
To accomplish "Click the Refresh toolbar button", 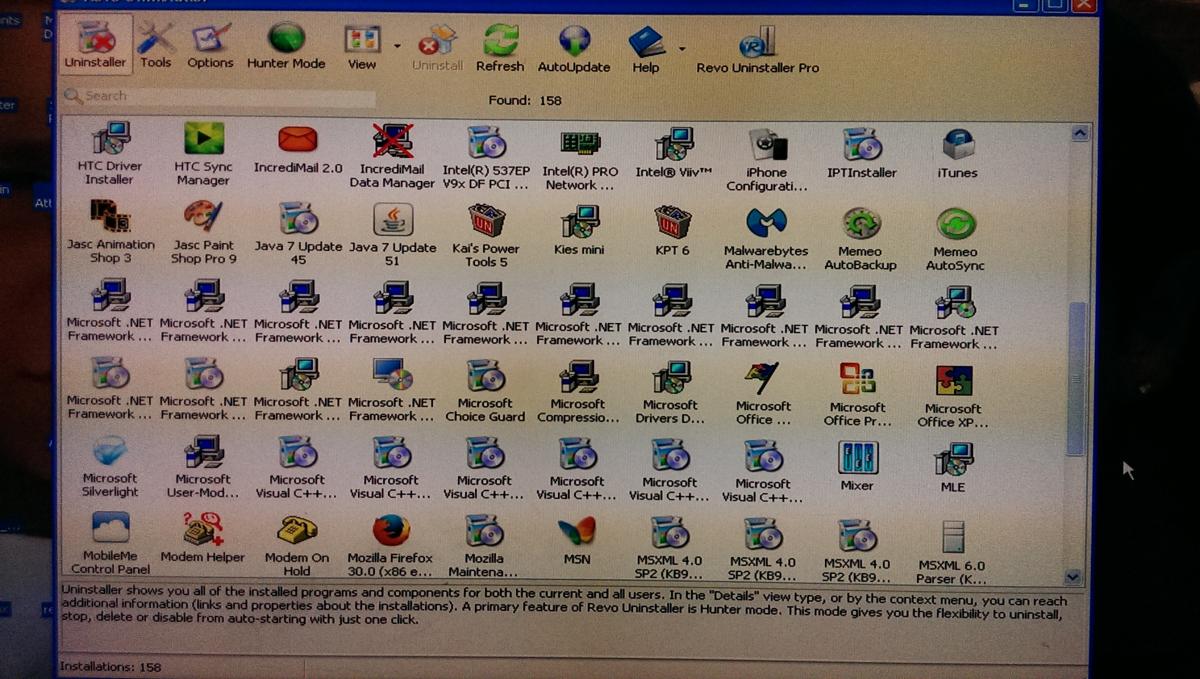I will pos(500,48).
